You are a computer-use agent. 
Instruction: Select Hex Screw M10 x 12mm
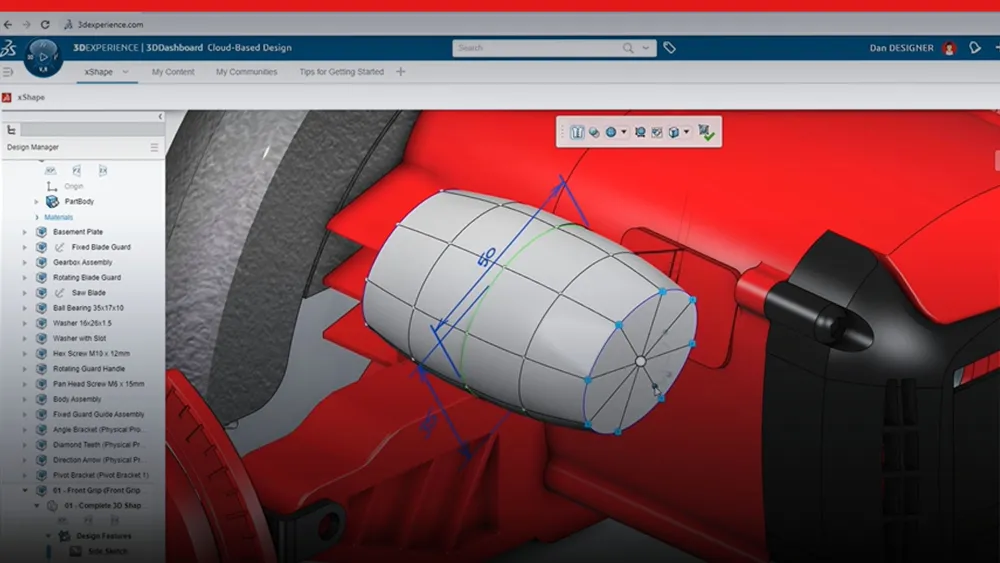point(91,353)
